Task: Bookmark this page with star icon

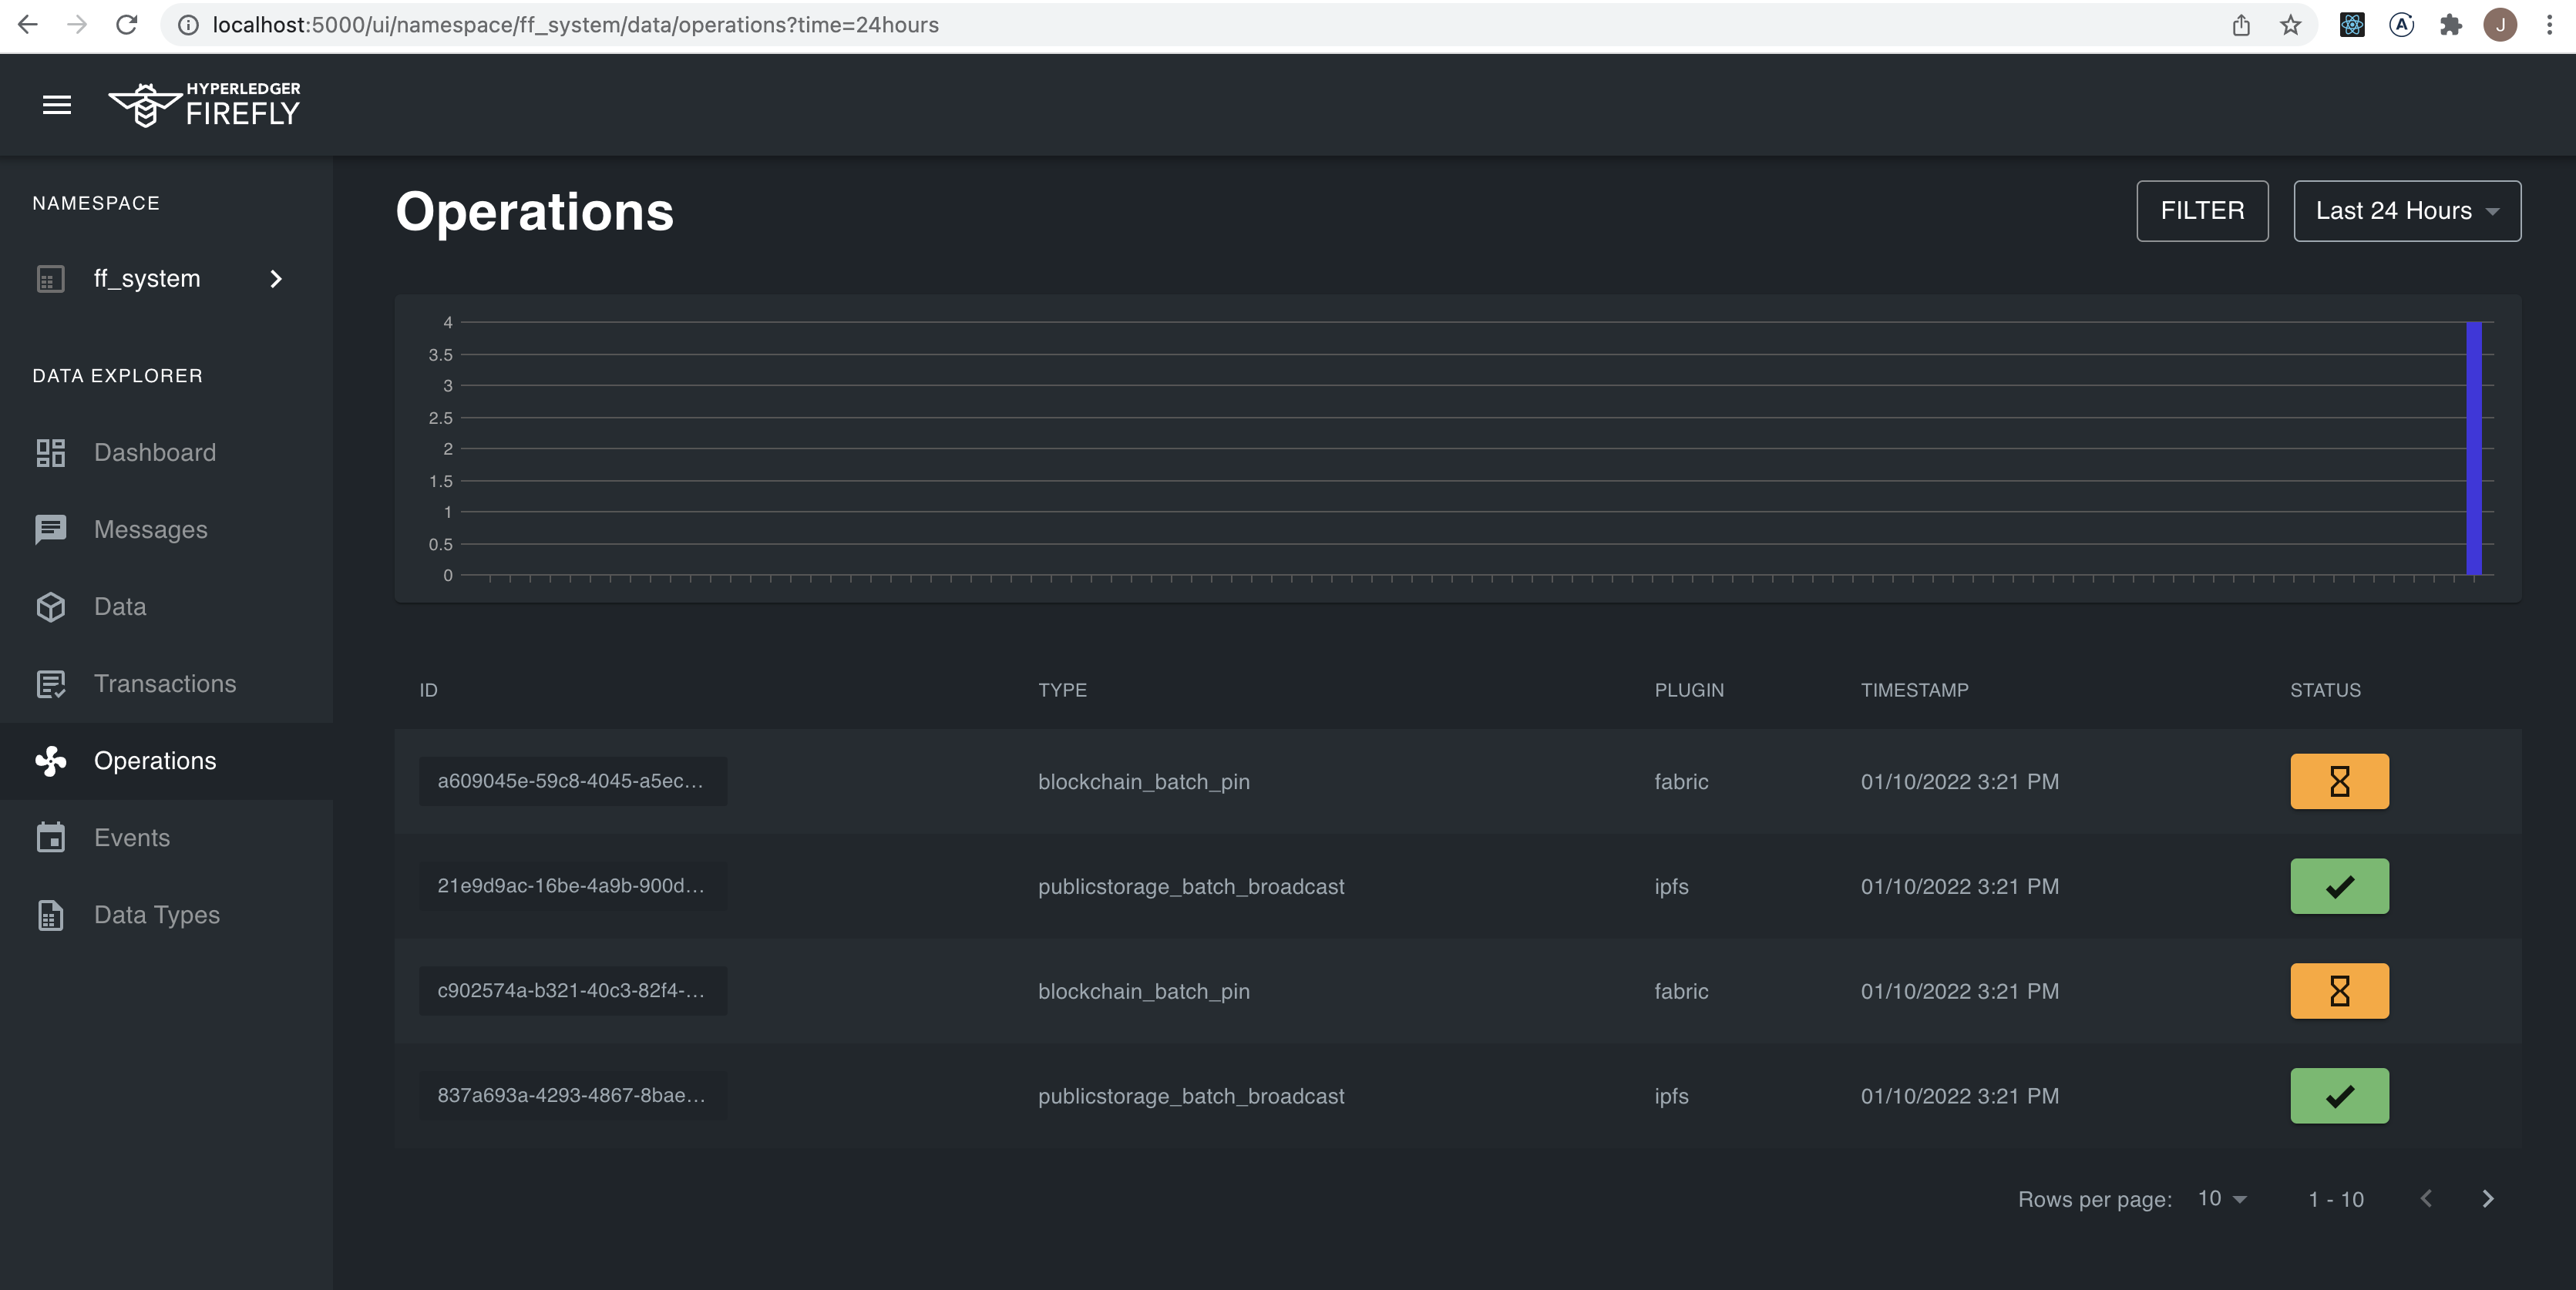Action: pos(2290,25)
